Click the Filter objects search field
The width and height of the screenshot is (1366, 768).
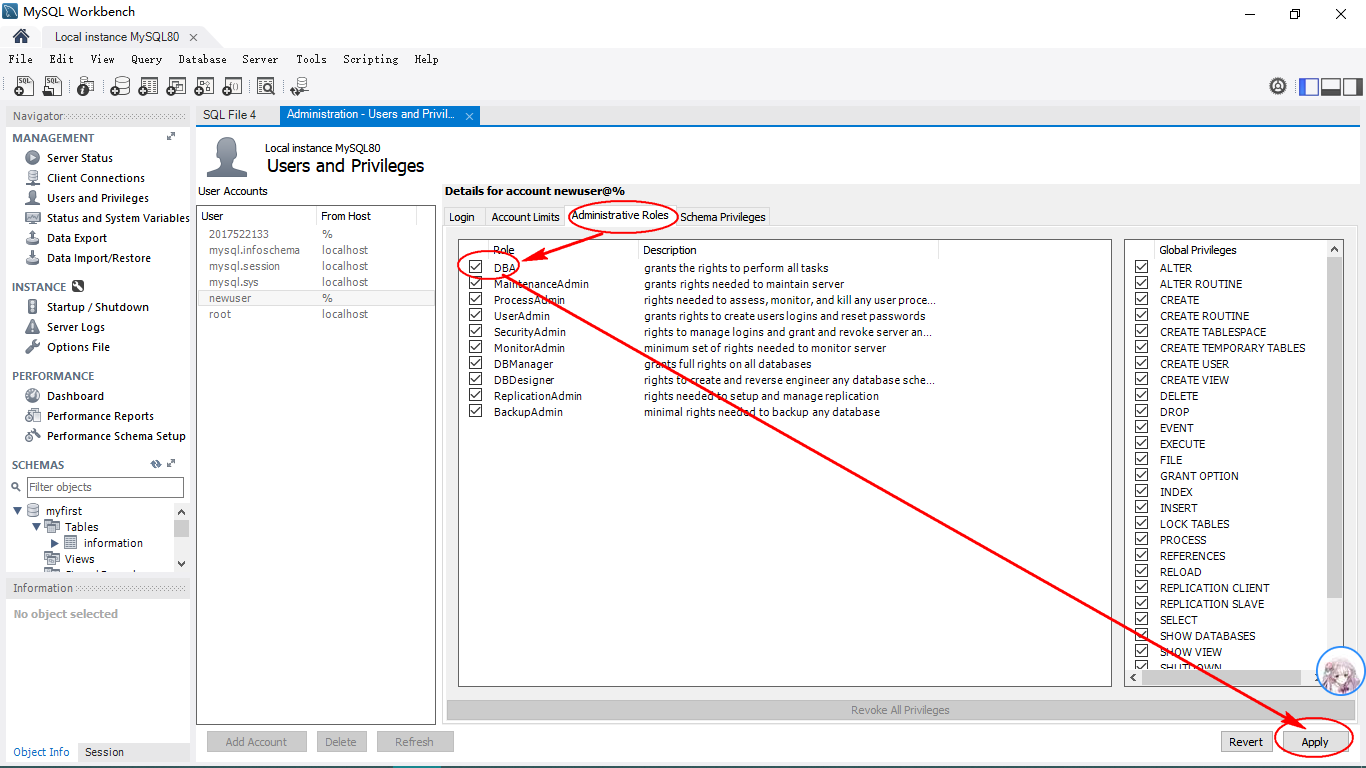105,487
